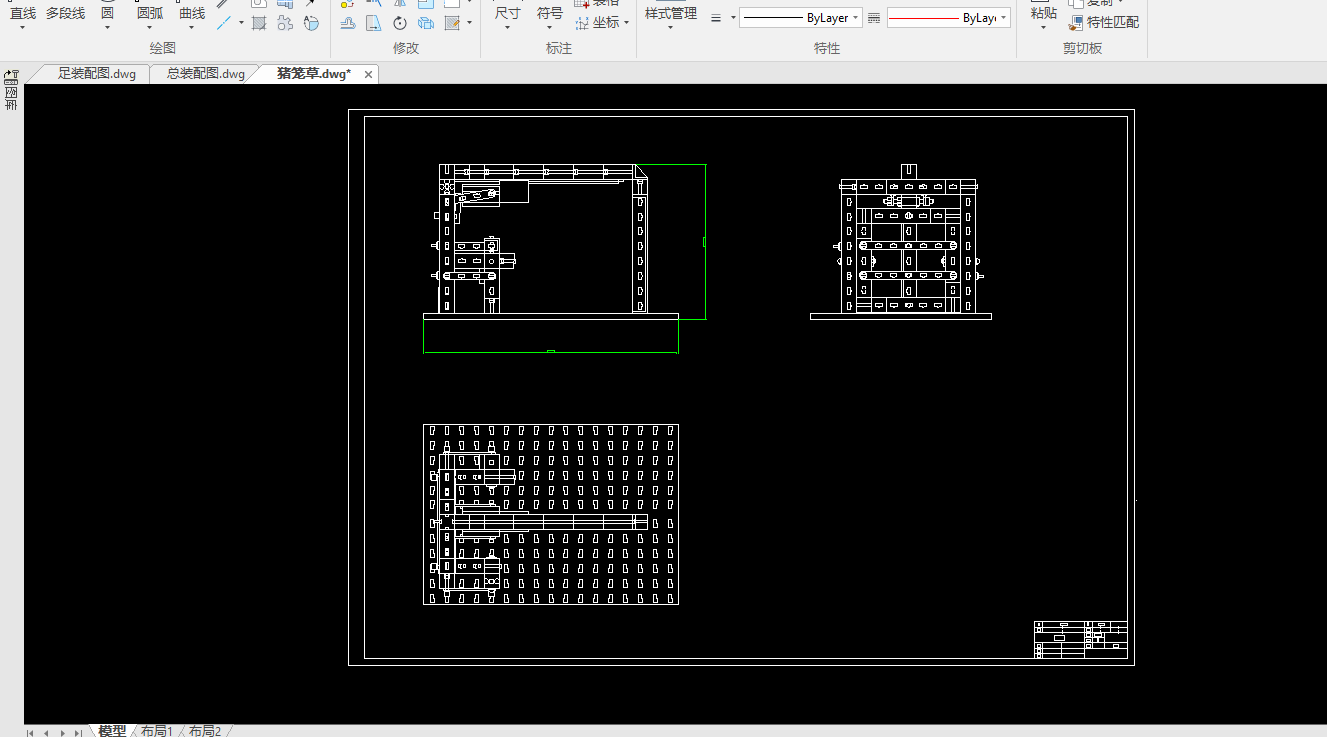
Task: Close the 猪笼草.dwg* tab
Action: 368,74
